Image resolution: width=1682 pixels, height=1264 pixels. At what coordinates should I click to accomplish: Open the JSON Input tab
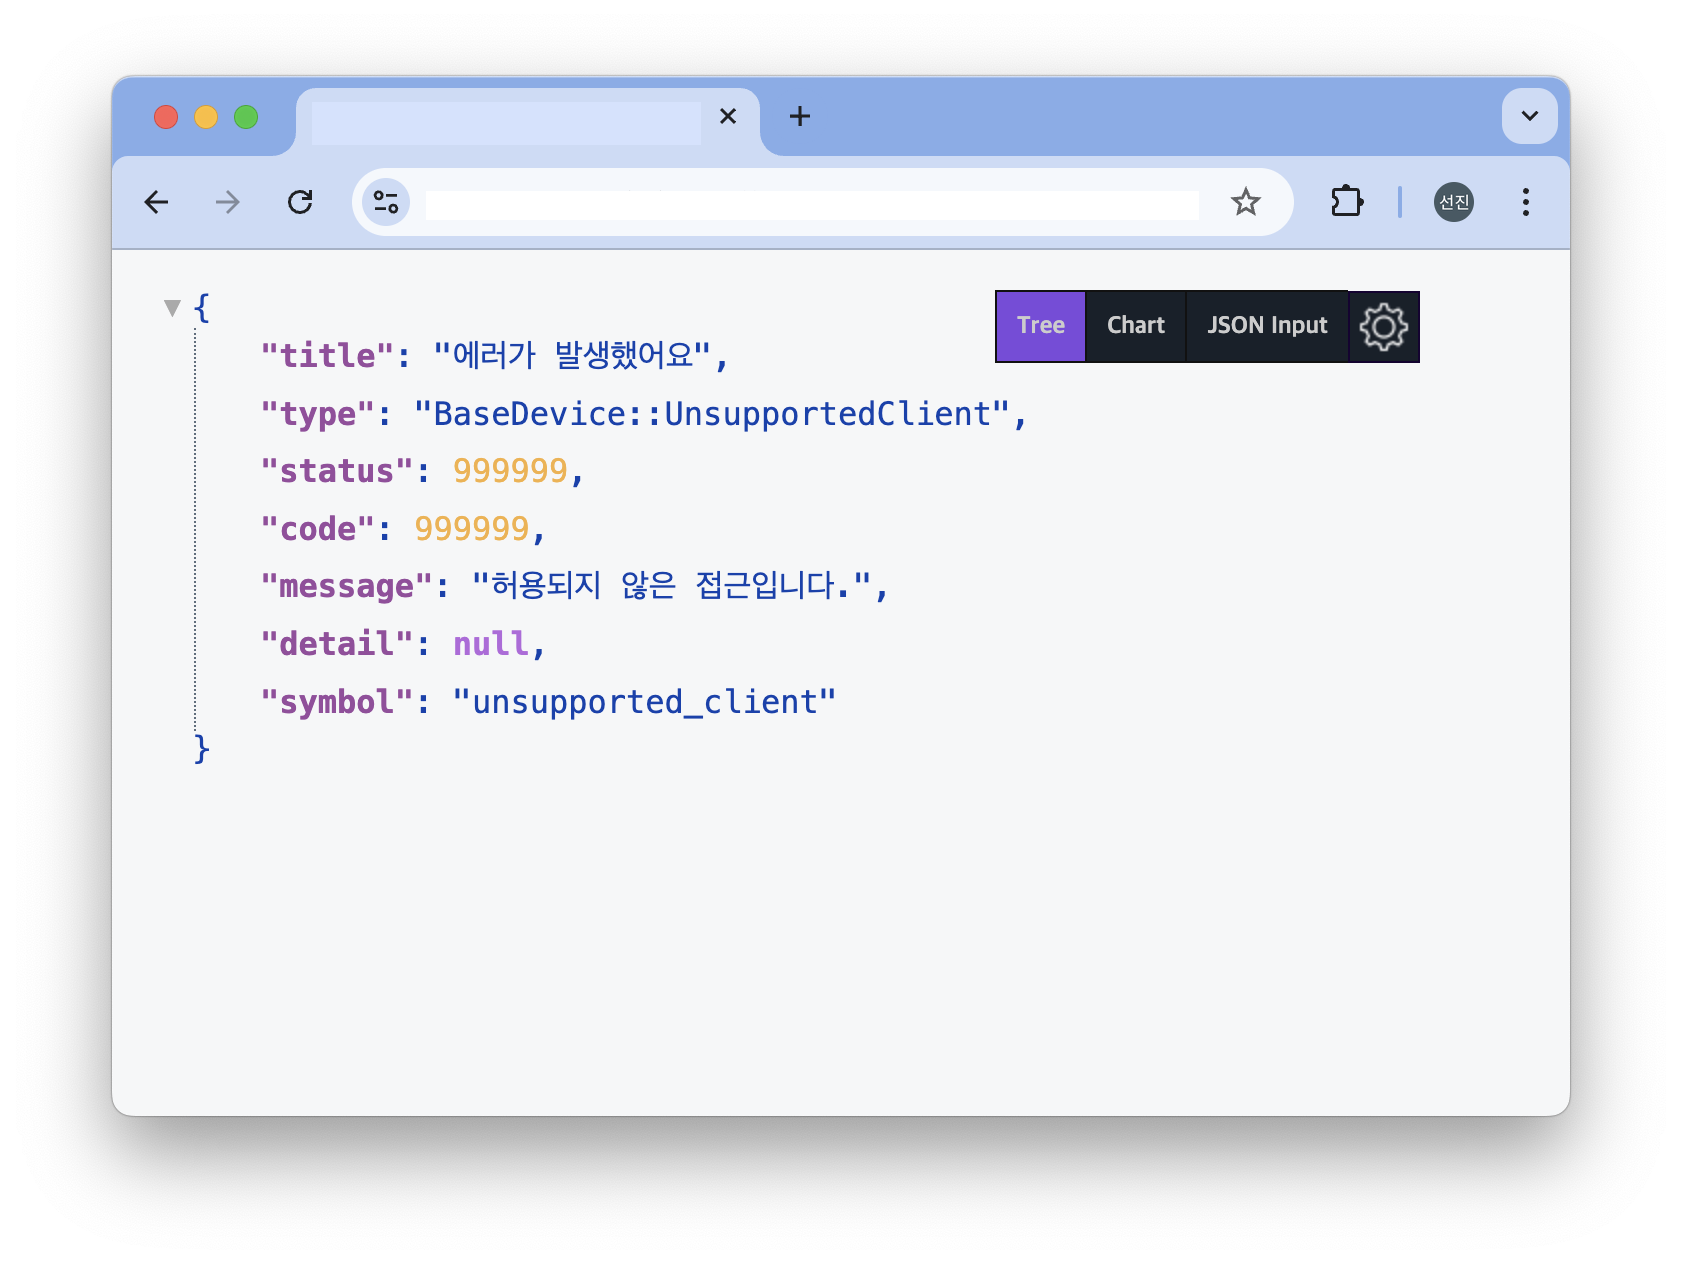point(1267,326)
